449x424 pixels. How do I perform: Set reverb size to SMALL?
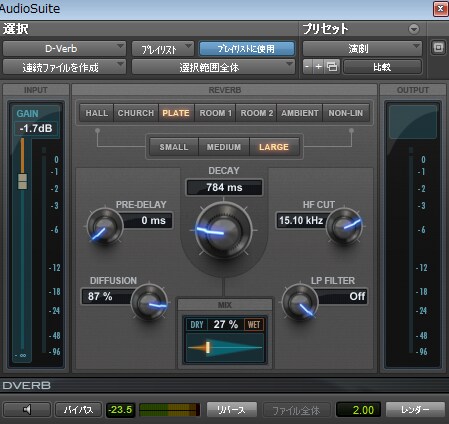174,147
